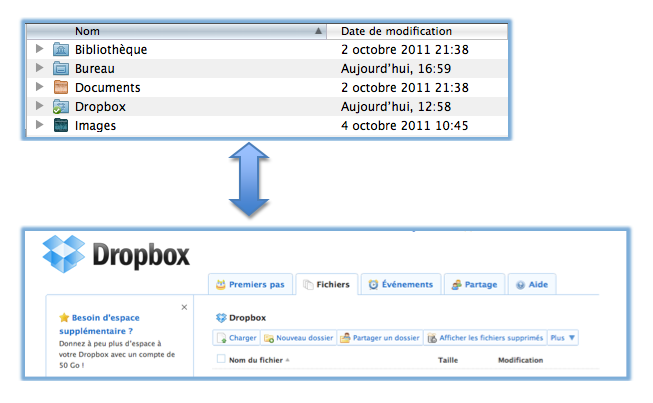Open 'Besoin d'espace supplémentaire ?' link
Image resolution: width=653 pixels, height=403 pixels.
click(99, 324)
